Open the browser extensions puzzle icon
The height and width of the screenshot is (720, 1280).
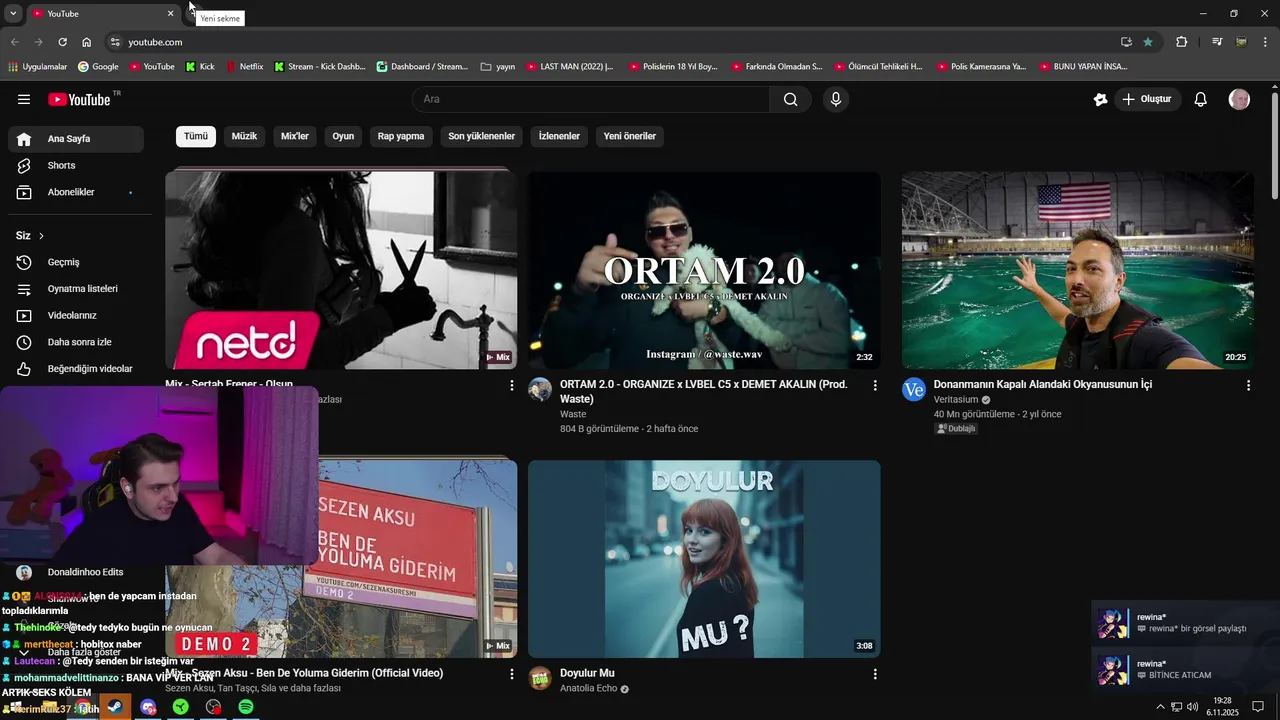coord(1182,42)
